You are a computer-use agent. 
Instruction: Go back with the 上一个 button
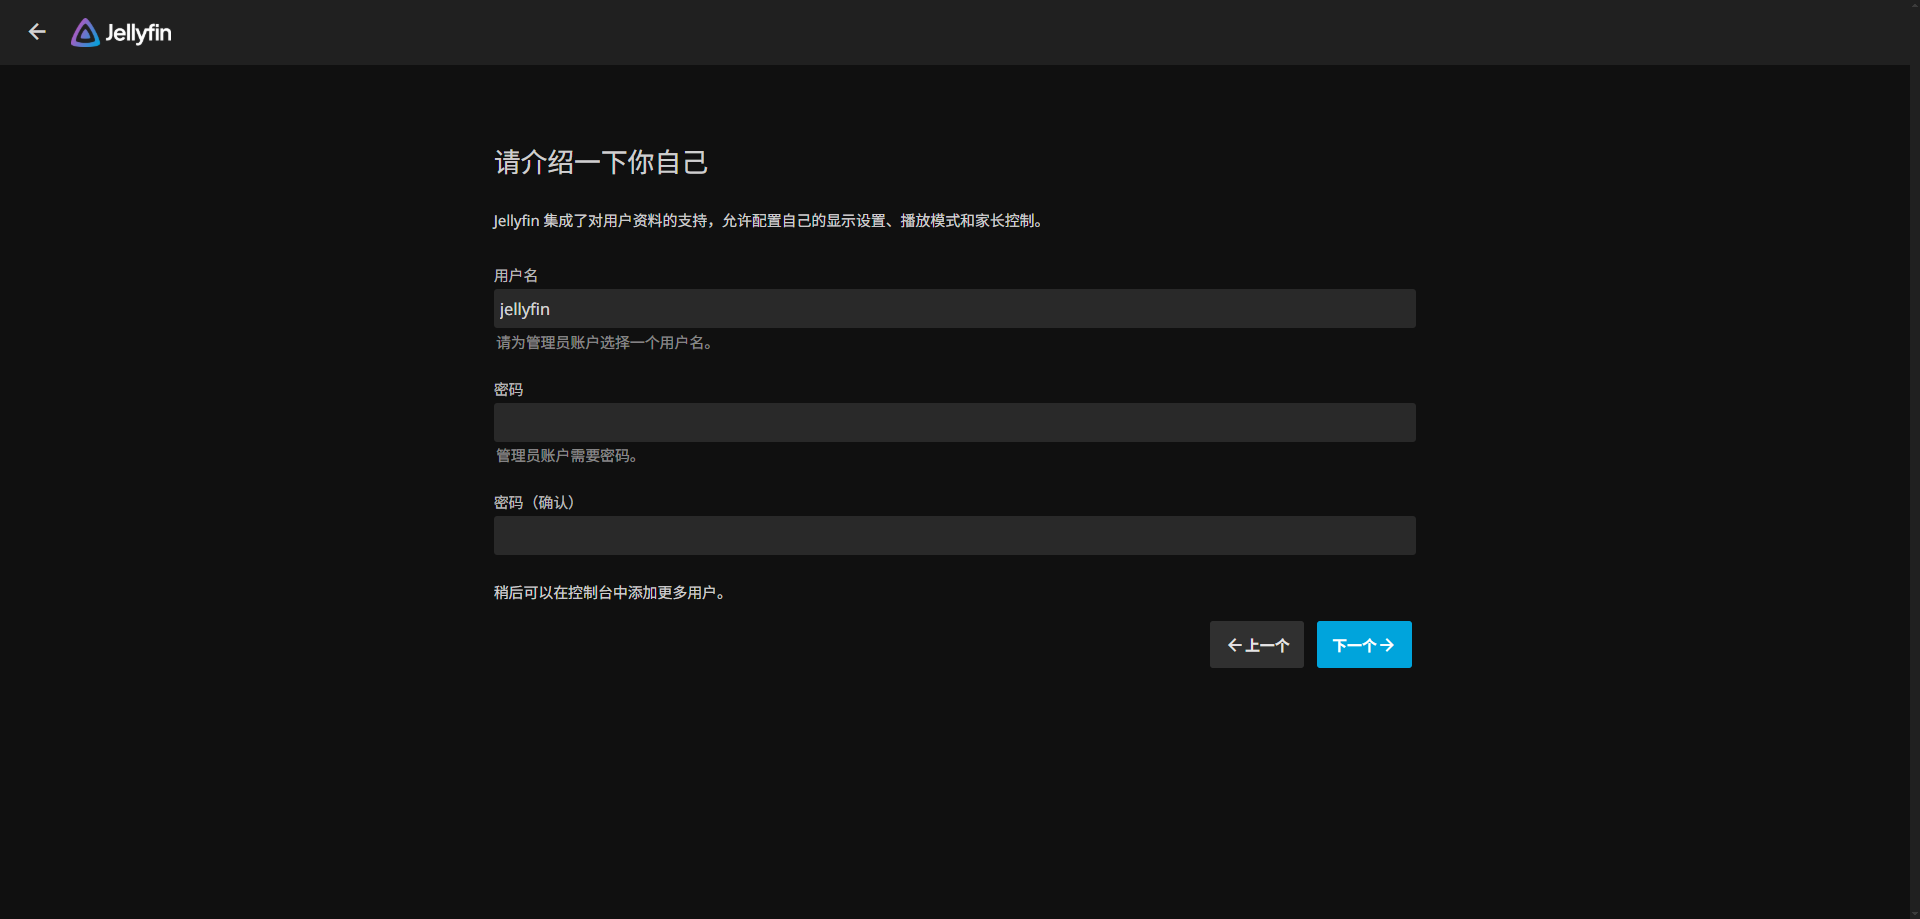coord(1257,645)
